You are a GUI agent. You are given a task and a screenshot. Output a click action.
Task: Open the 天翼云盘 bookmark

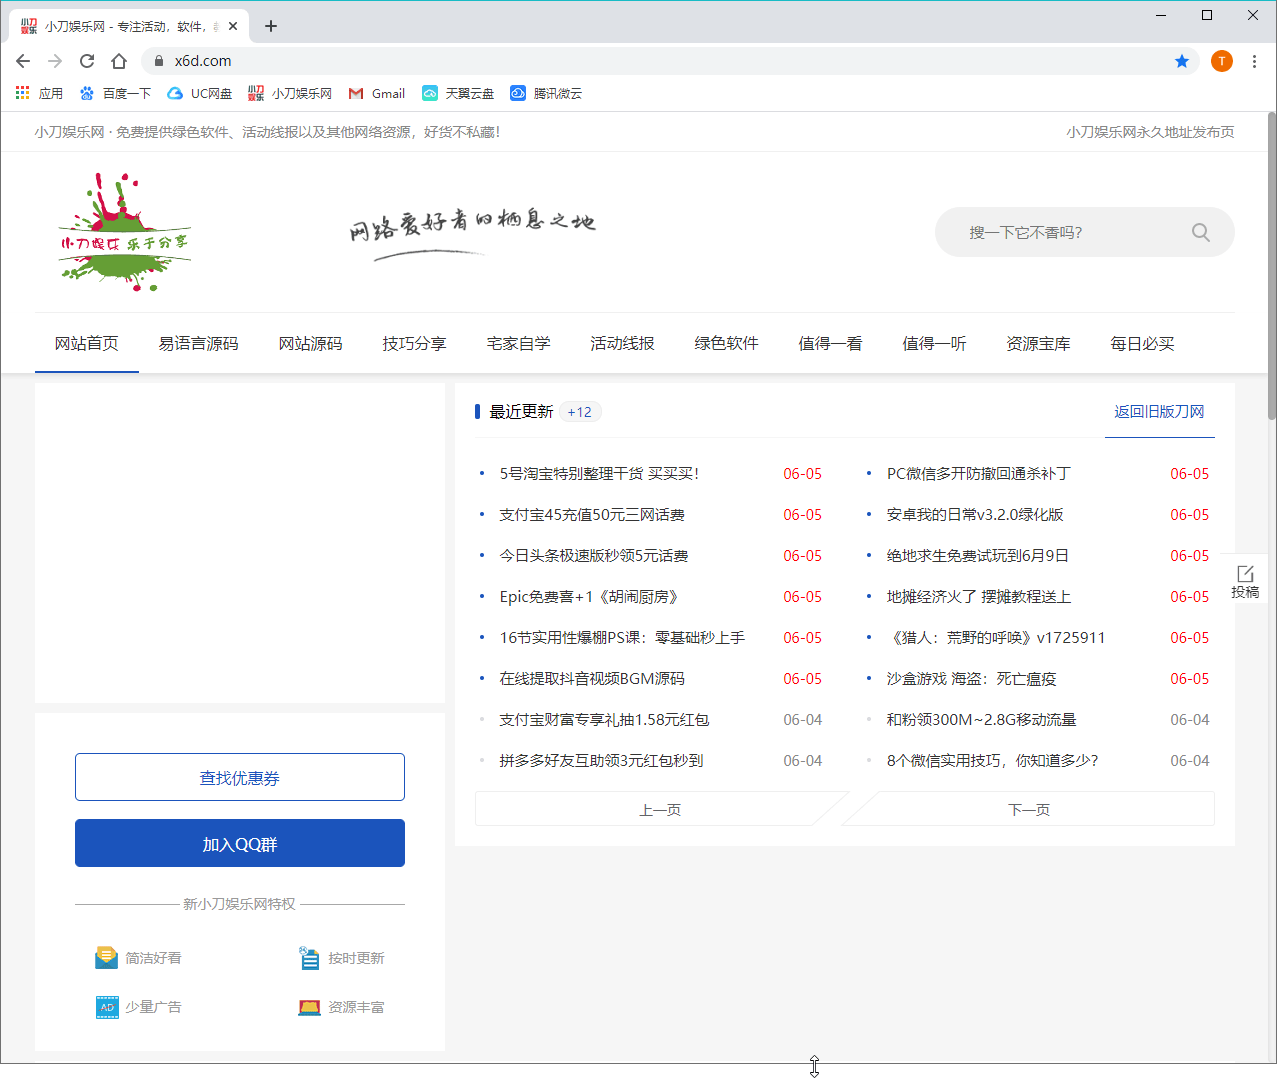458,93
